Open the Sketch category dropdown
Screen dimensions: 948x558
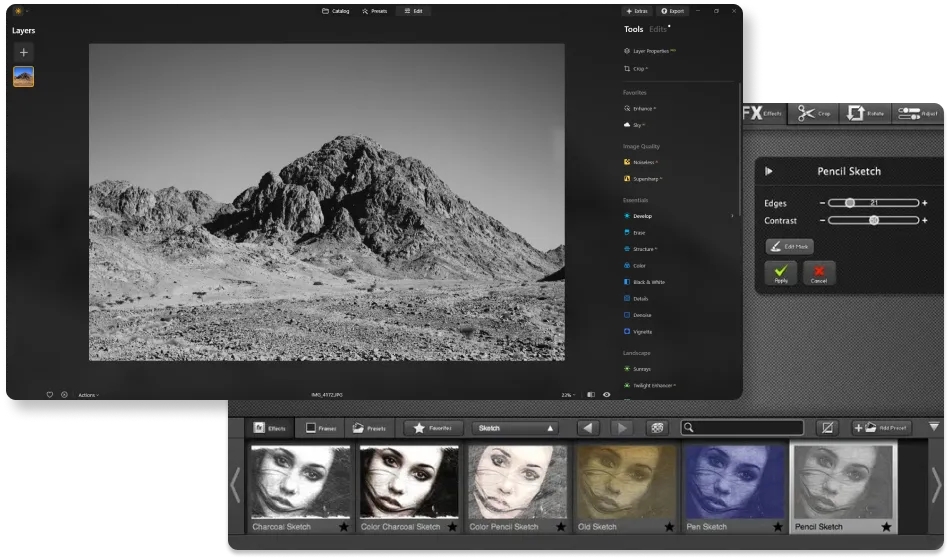[x=515, y=428]
